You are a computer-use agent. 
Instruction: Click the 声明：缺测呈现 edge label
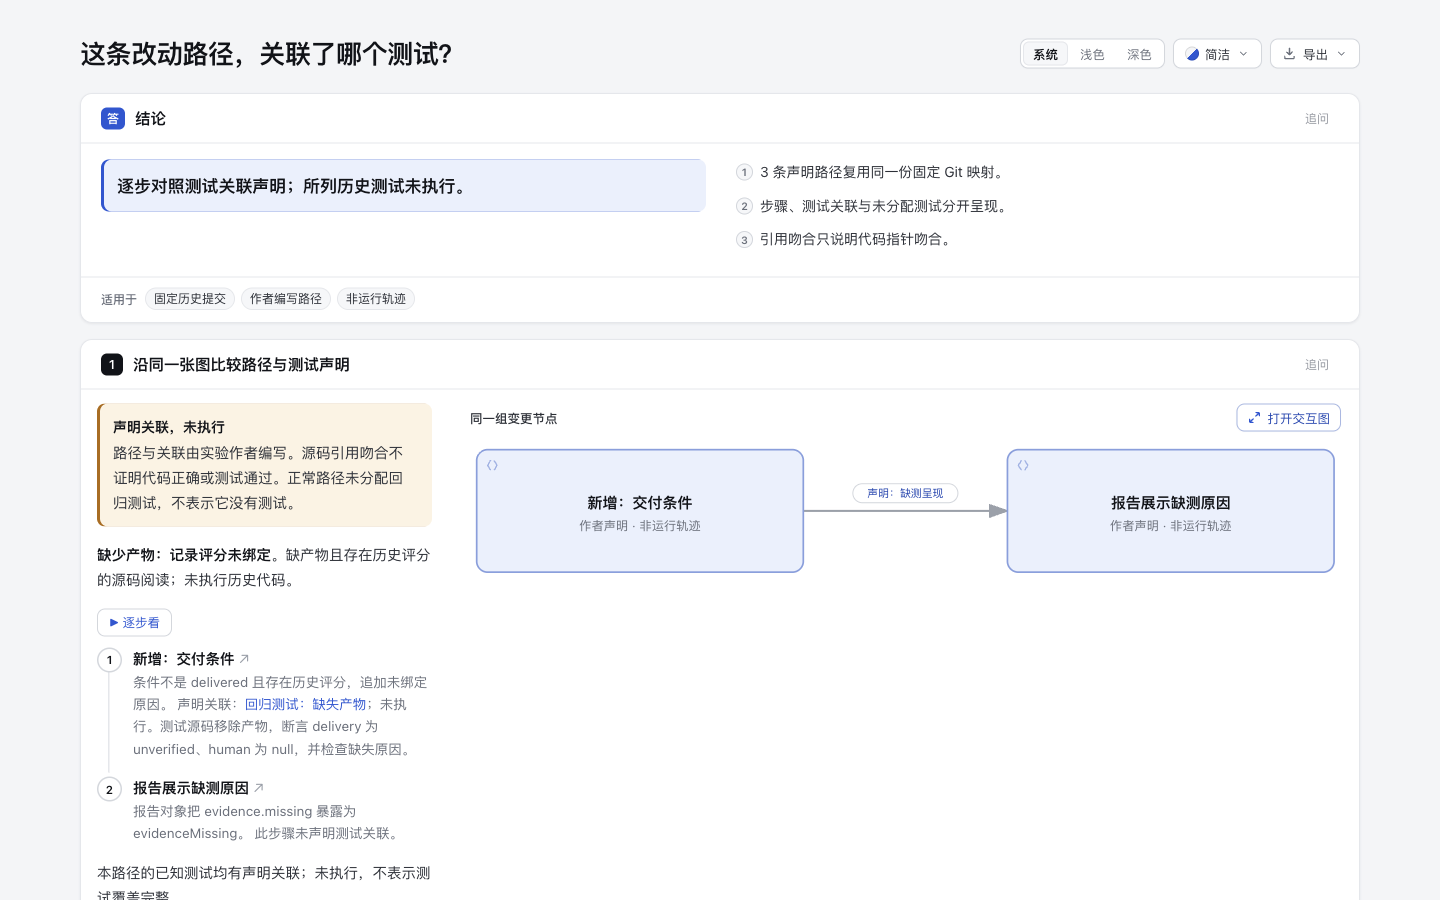[x=905, y=493]
